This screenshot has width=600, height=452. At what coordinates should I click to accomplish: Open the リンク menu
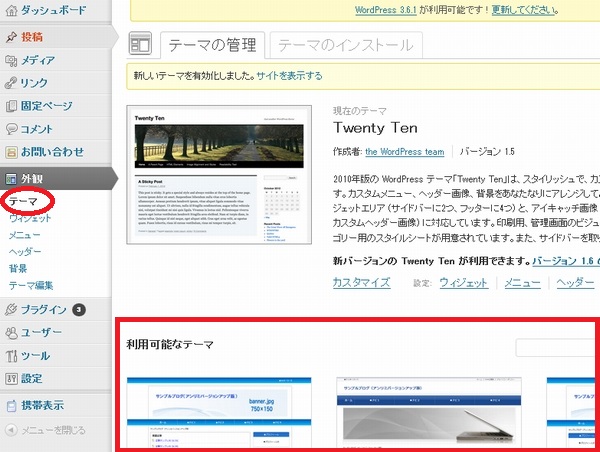34,83
